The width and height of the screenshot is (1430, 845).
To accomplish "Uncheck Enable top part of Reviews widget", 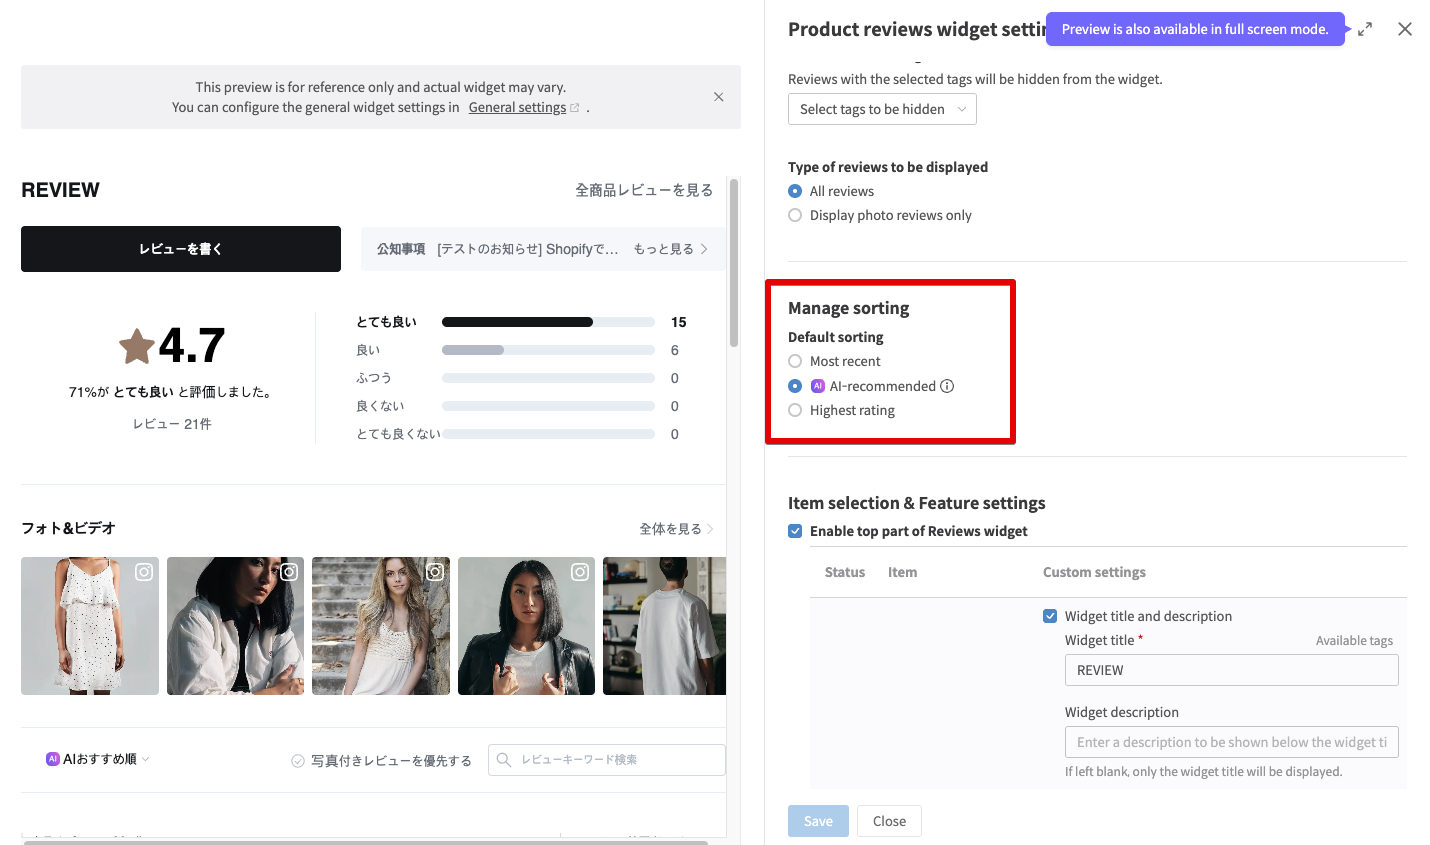I will click(x=795, y=531).
